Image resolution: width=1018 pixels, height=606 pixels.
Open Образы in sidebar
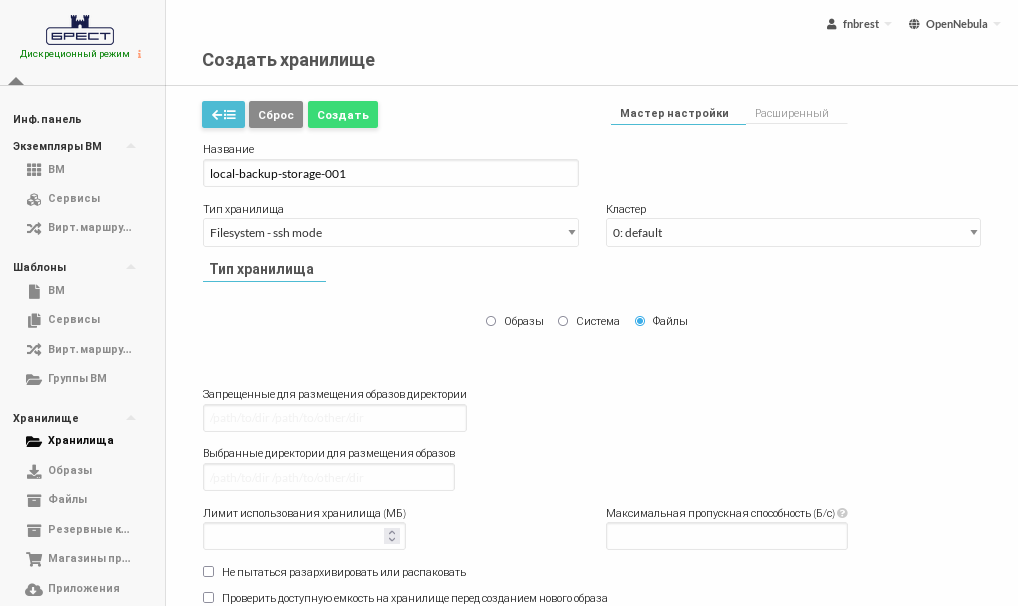point(70,470)
